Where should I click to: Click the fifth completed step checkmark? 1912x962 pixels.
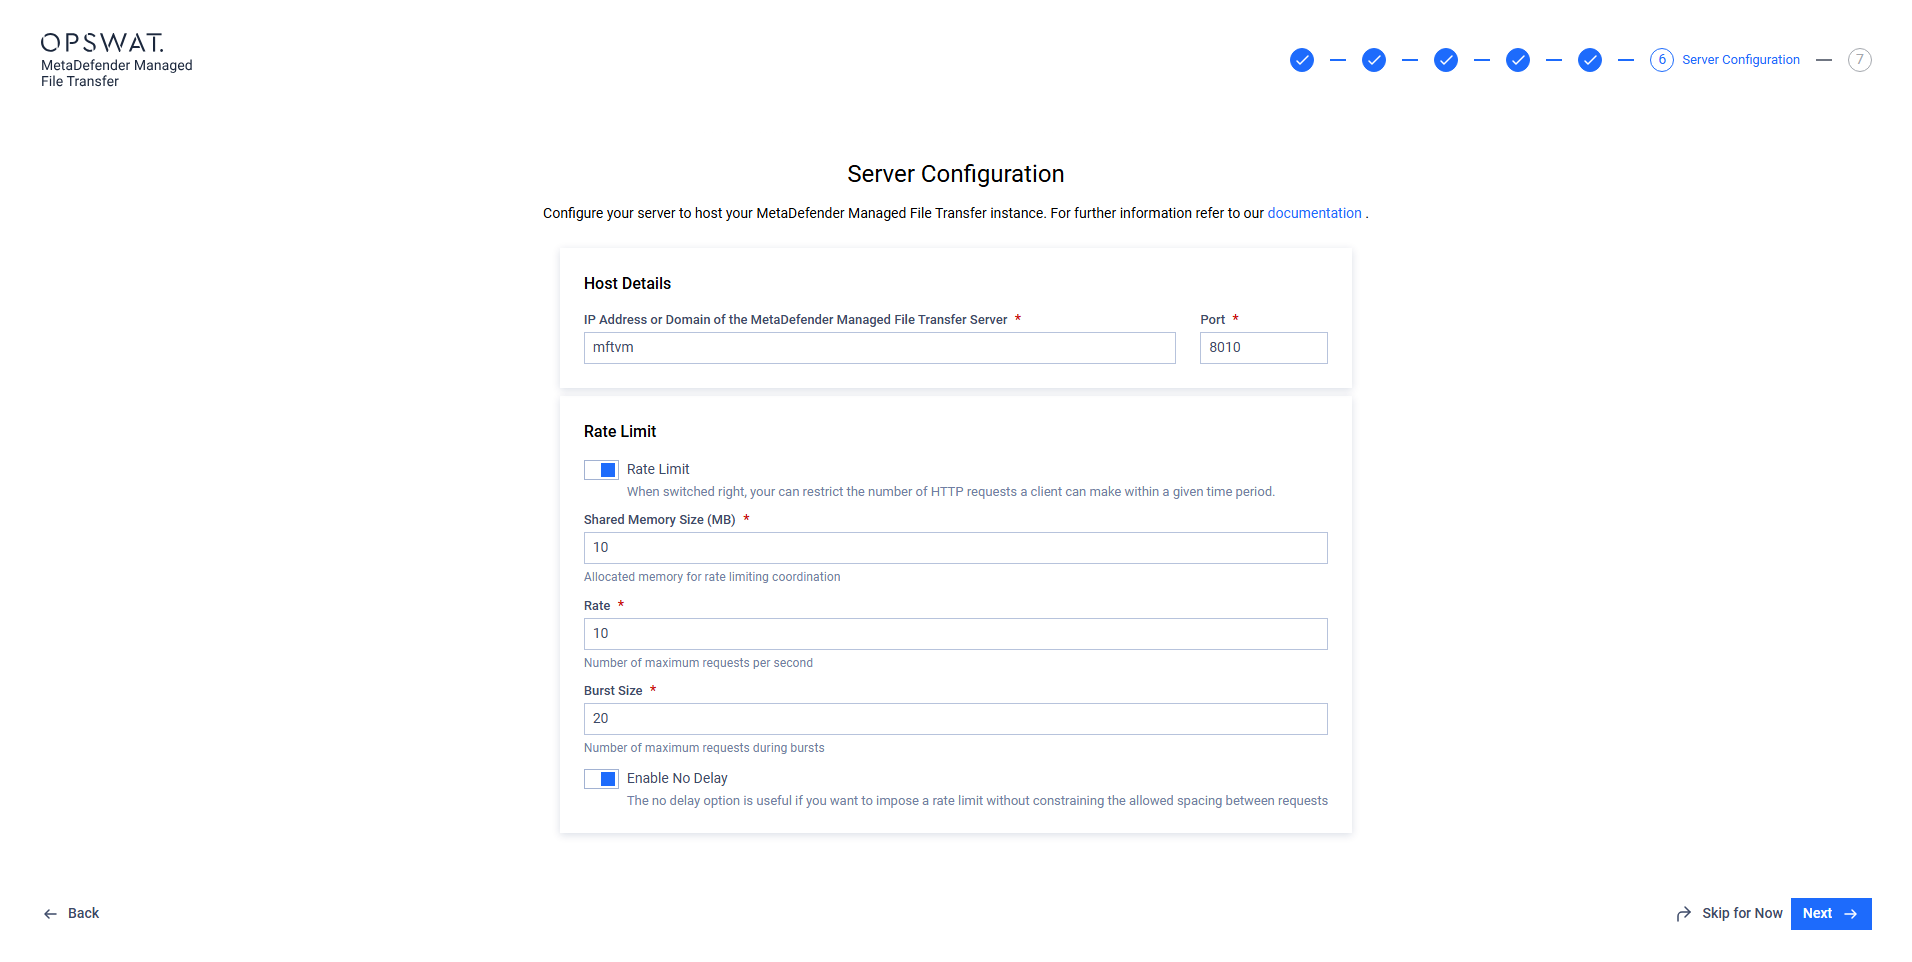[x=1589, y=60]
